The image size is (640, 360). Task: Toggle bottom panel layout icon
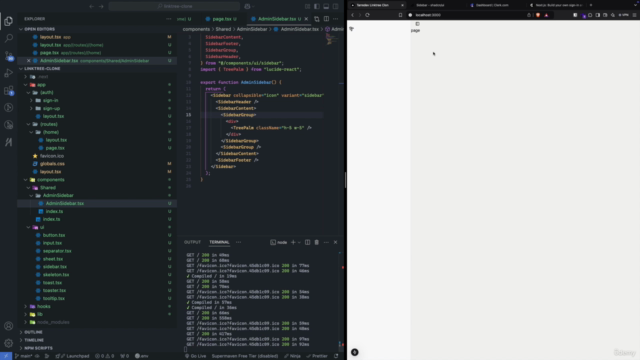pos(326,7)
